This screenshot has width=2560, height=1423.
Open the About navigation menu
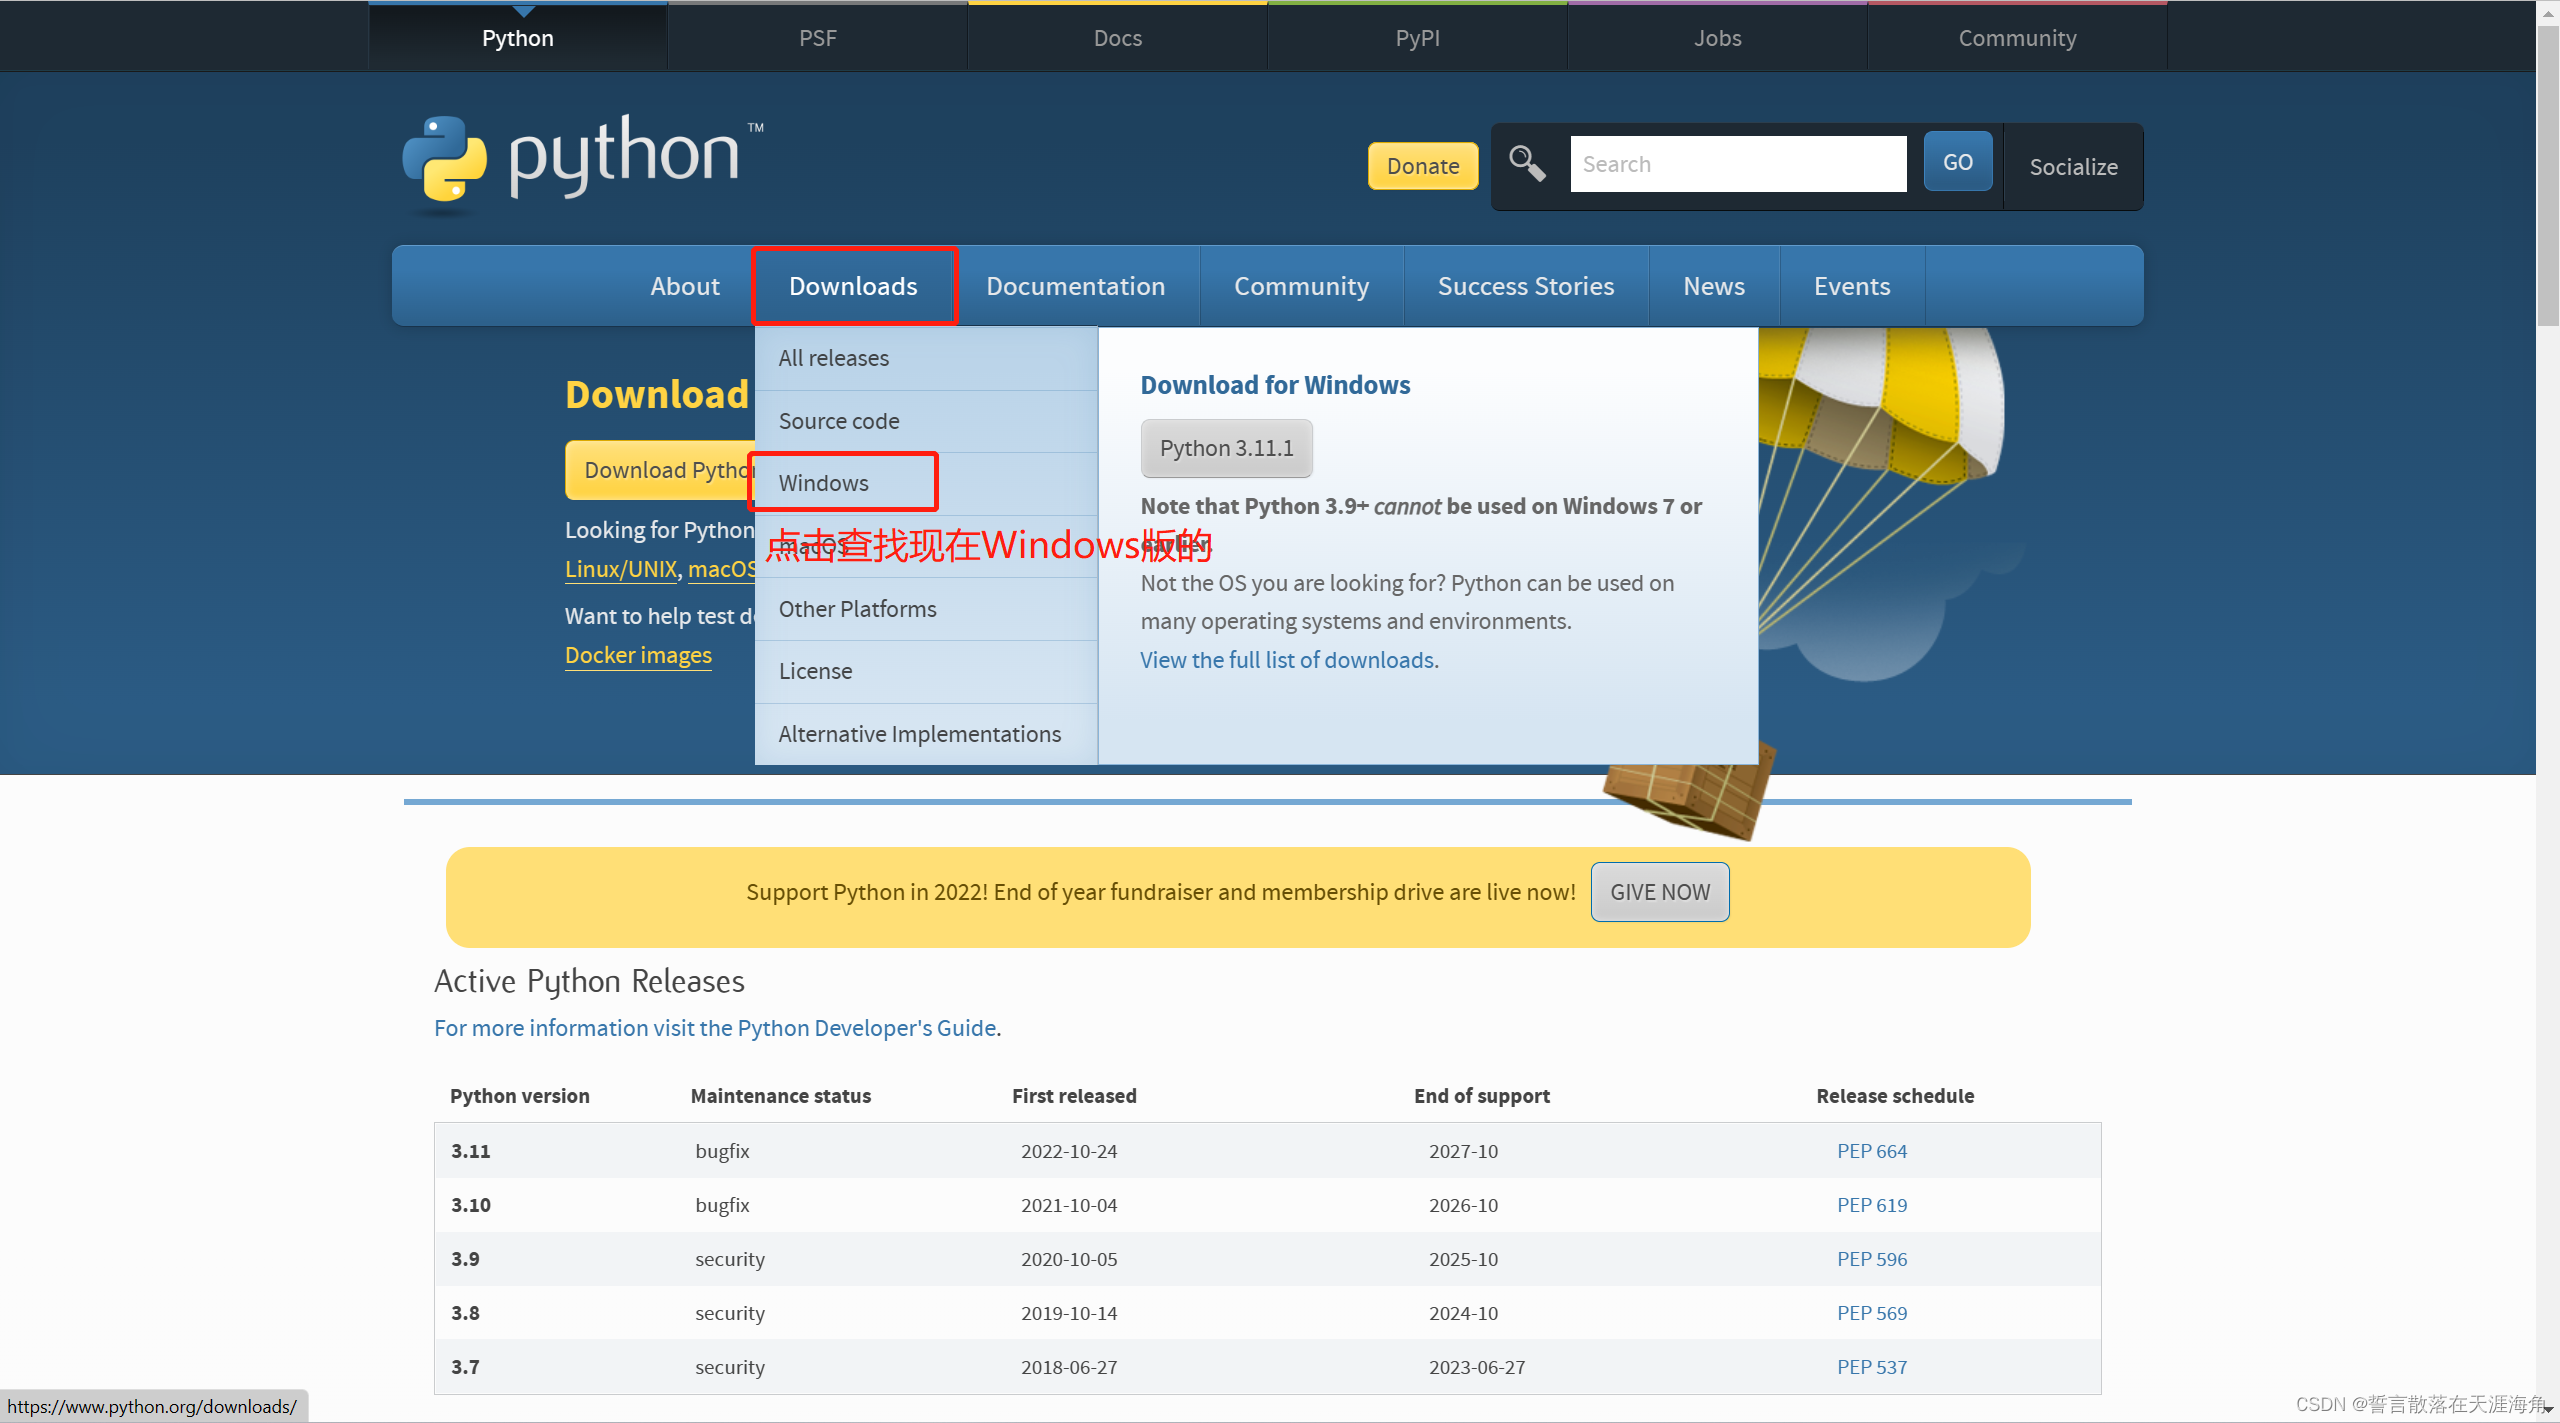click(685, 286)
